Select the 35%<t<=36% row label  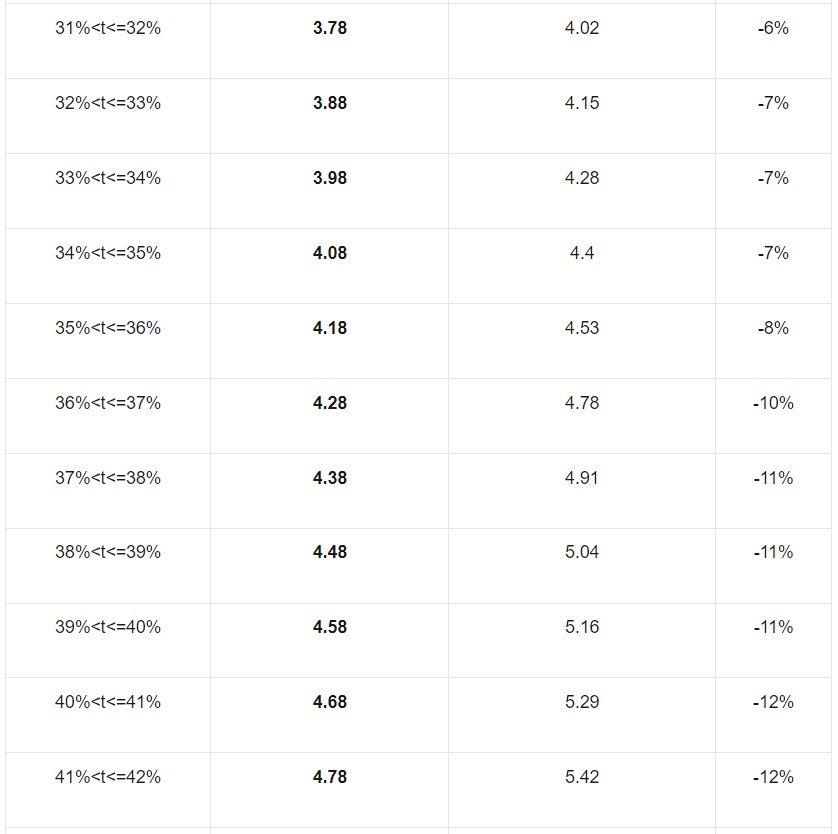point(108,328)
